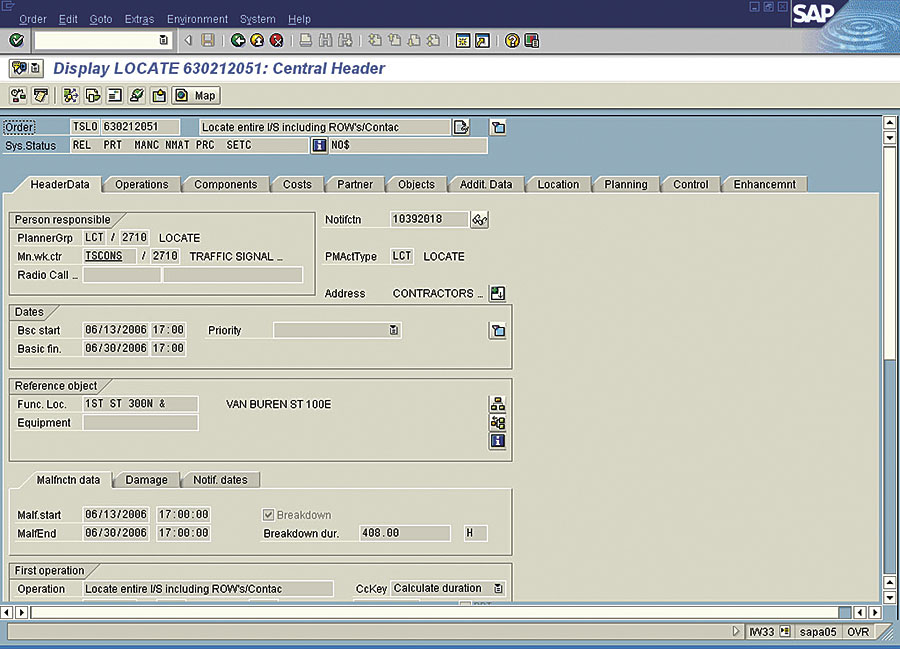
Task: Switch to the Addit. Data tab
Action: tap(486, 184)
